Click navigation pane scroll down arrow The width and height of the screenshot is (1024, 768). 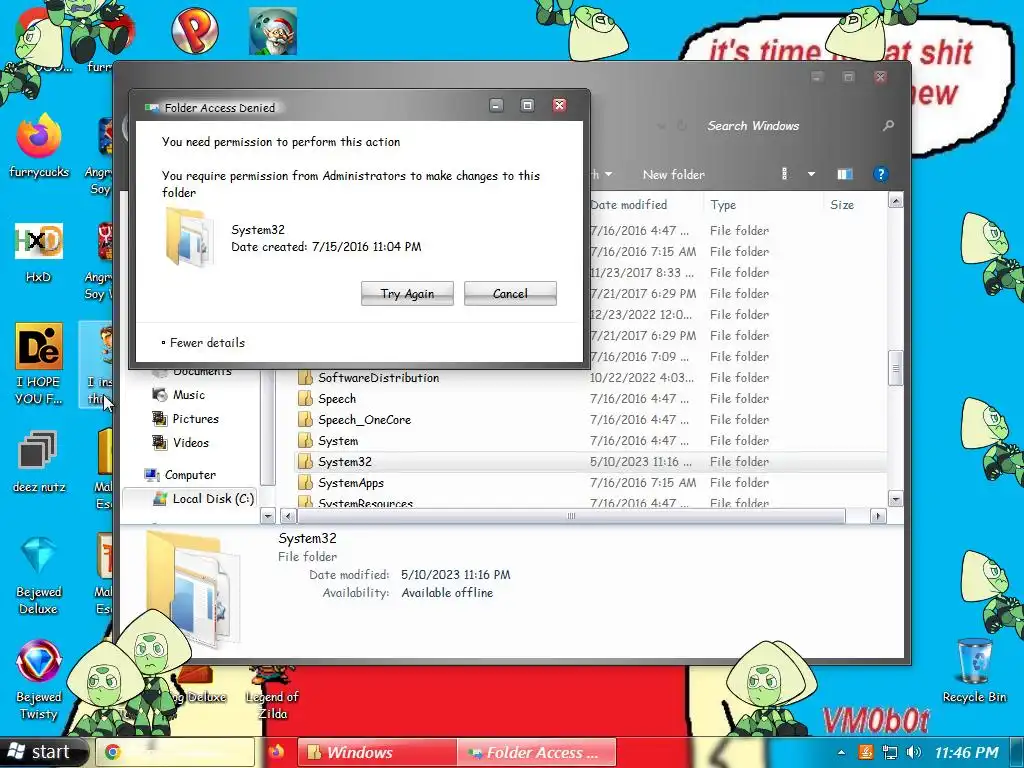268,516
